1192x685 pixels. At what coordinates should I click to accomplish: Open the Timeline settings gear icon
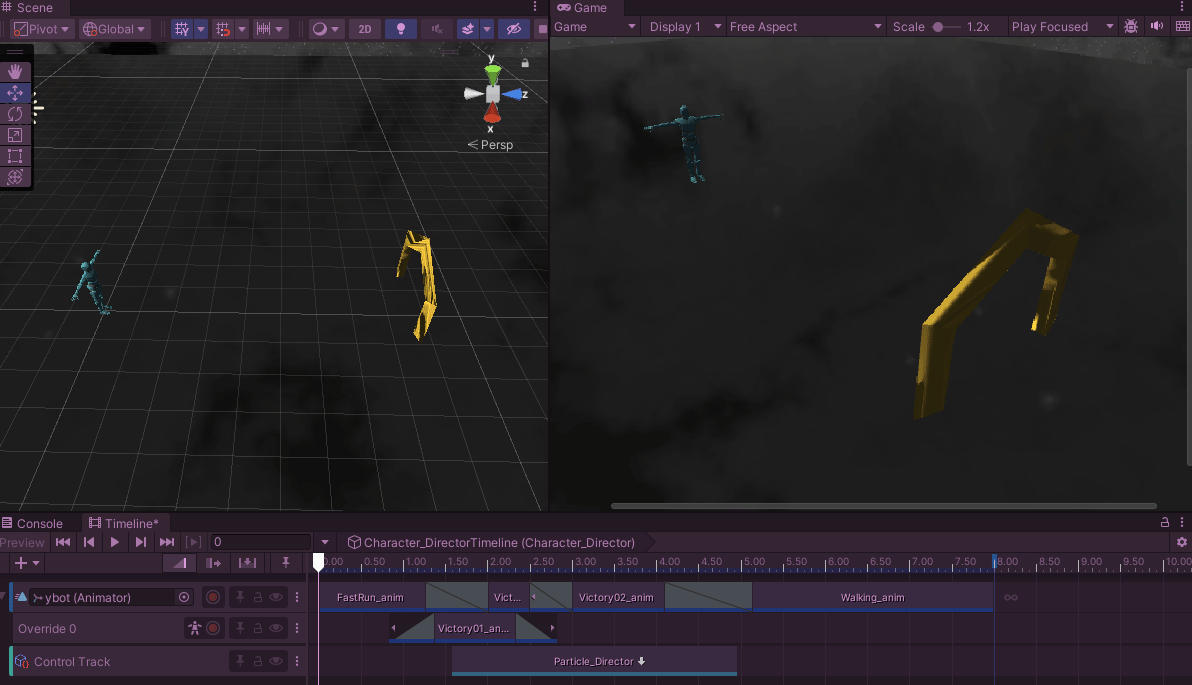[1182, 541]
